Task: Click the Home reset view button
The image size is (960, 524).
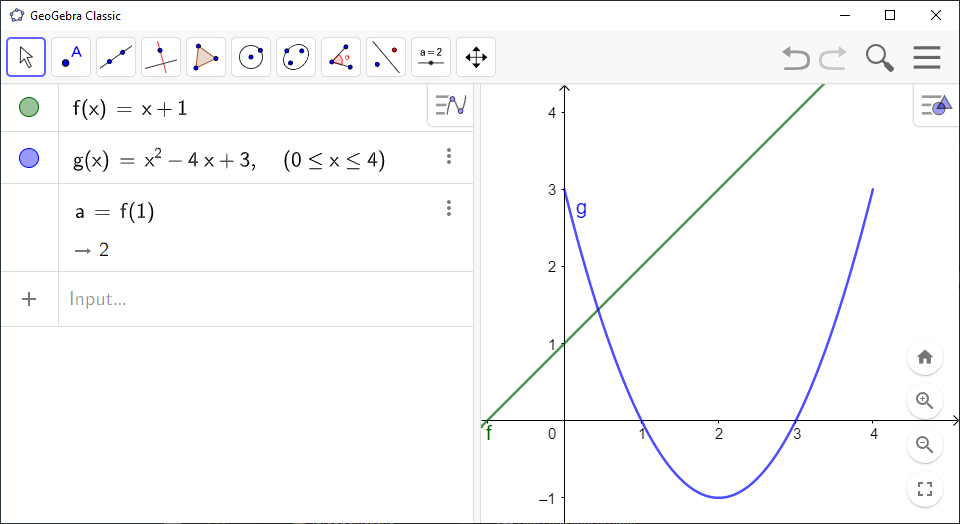Action: click(925, 357)
